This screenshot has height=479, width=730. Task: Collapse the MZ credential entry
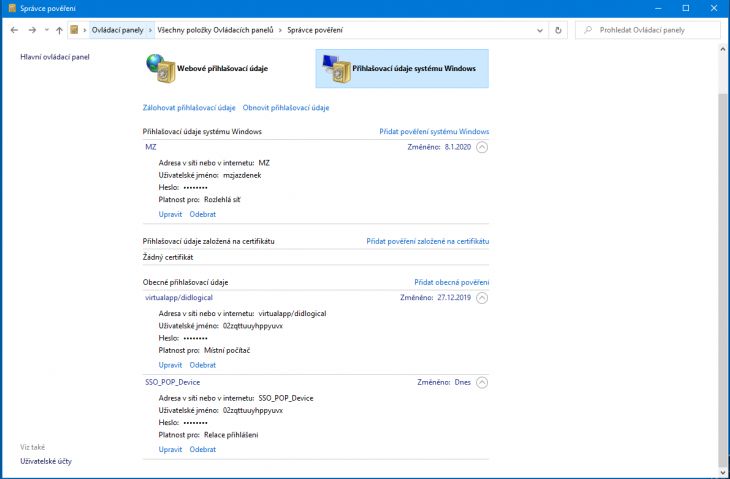click(482, 147)
